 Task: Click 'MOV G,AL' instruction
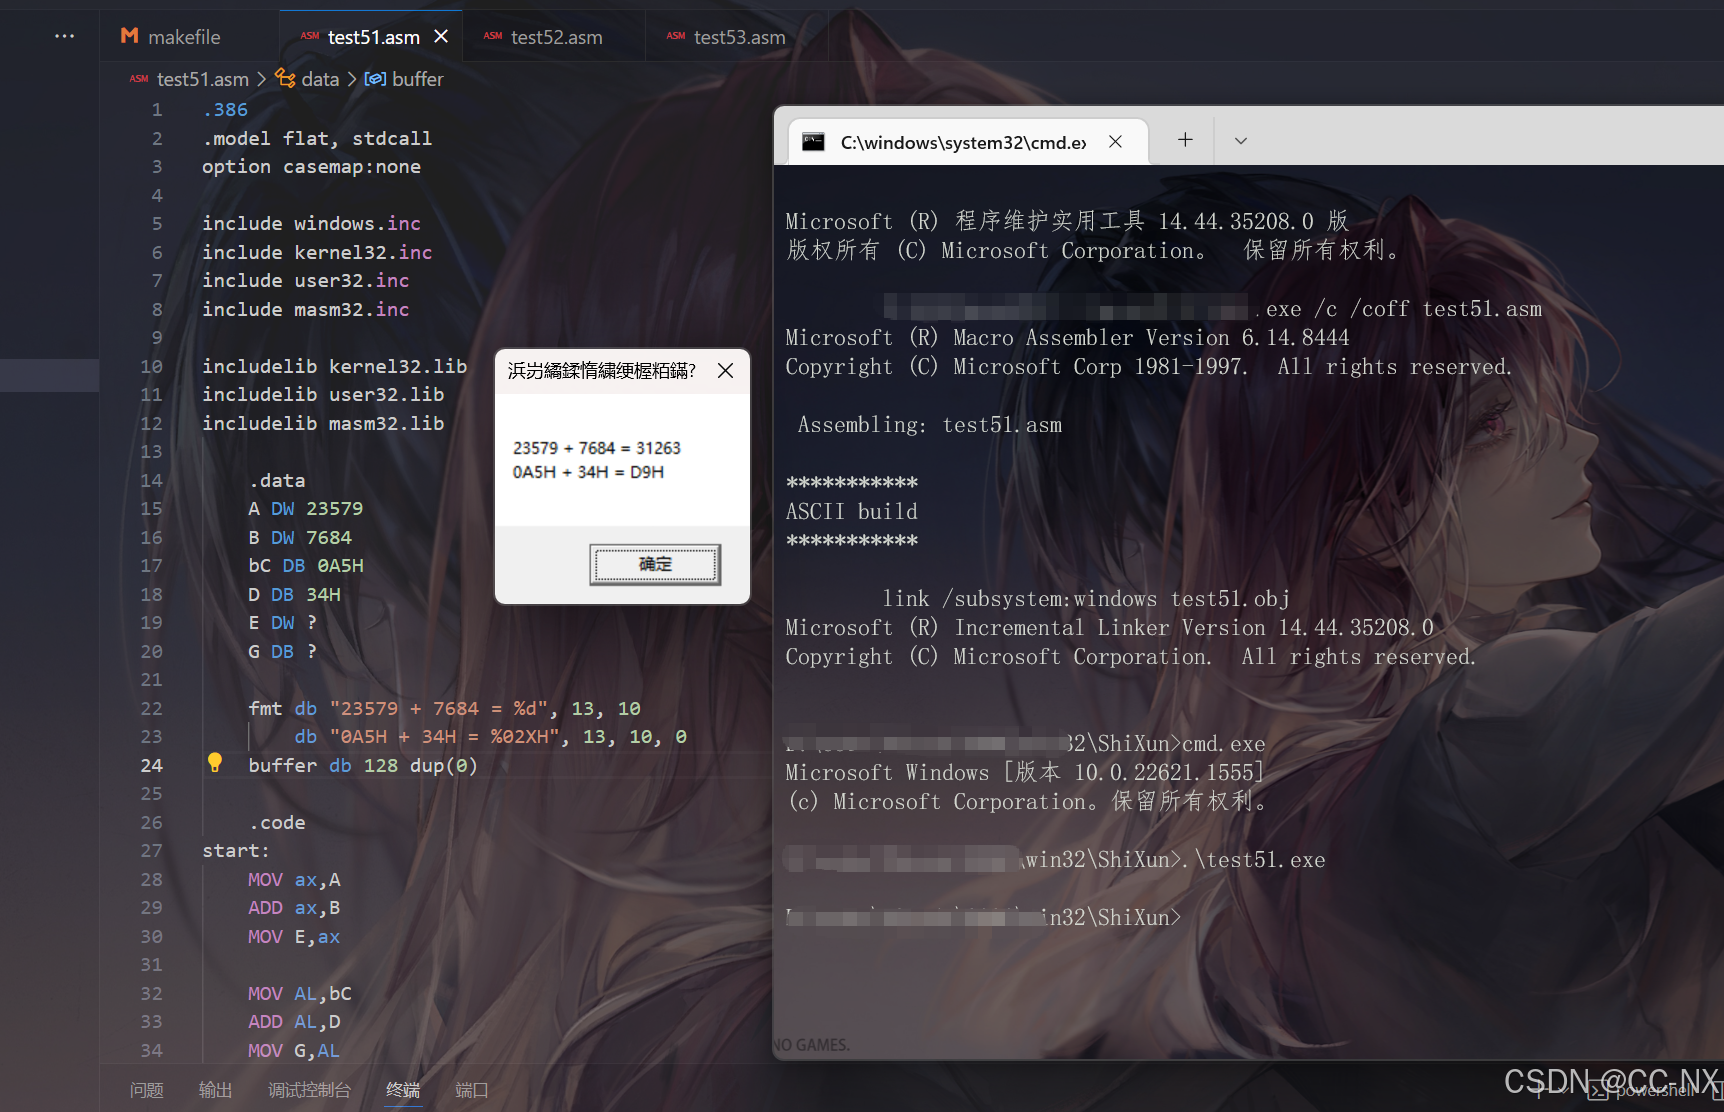pyautogui.click(x=294, y=1051)
